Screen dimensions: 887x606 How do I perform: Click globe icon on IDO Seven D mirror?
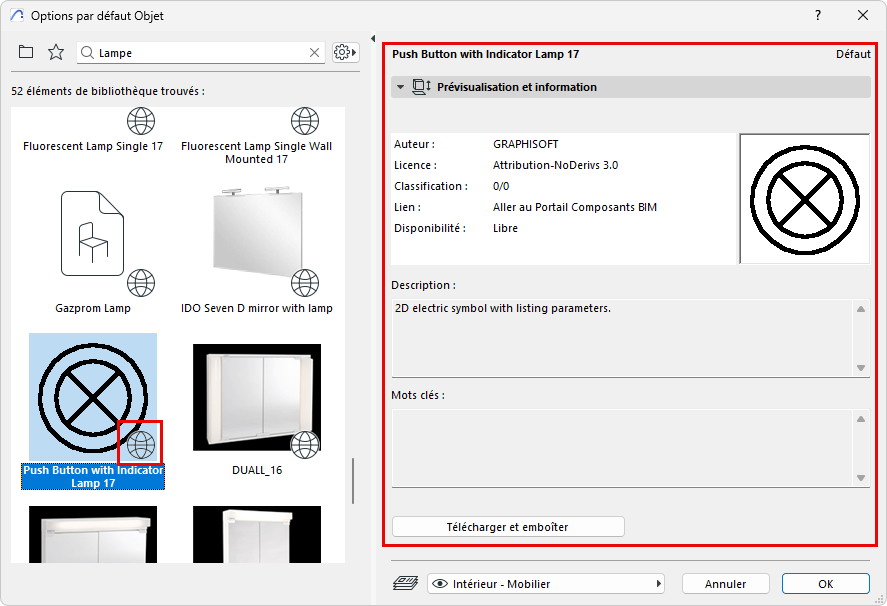[x=305, y=283]
